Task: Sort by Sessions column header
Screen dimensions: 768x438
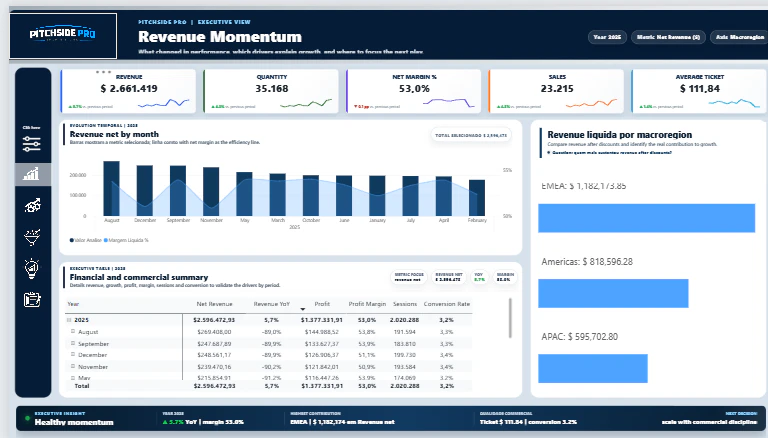Action: (405, 304)
